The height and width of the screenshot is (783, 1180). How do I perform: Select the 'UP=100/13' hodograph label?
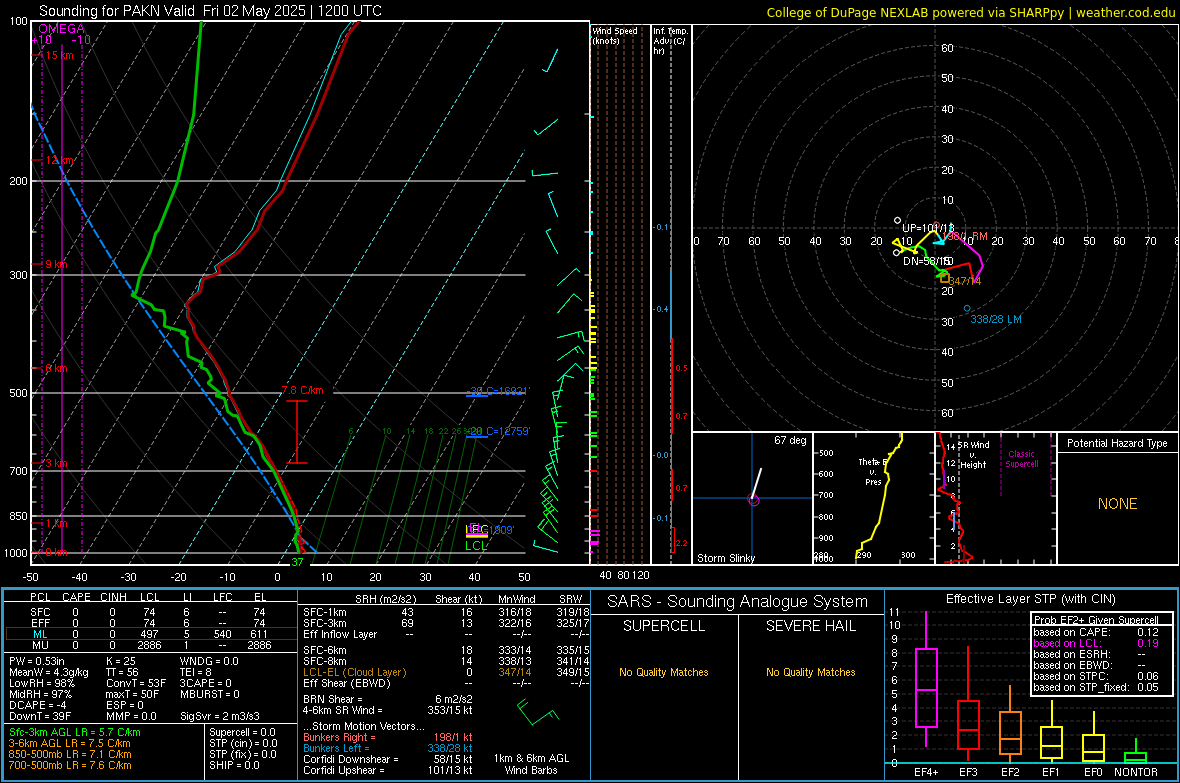click(928, 228)
